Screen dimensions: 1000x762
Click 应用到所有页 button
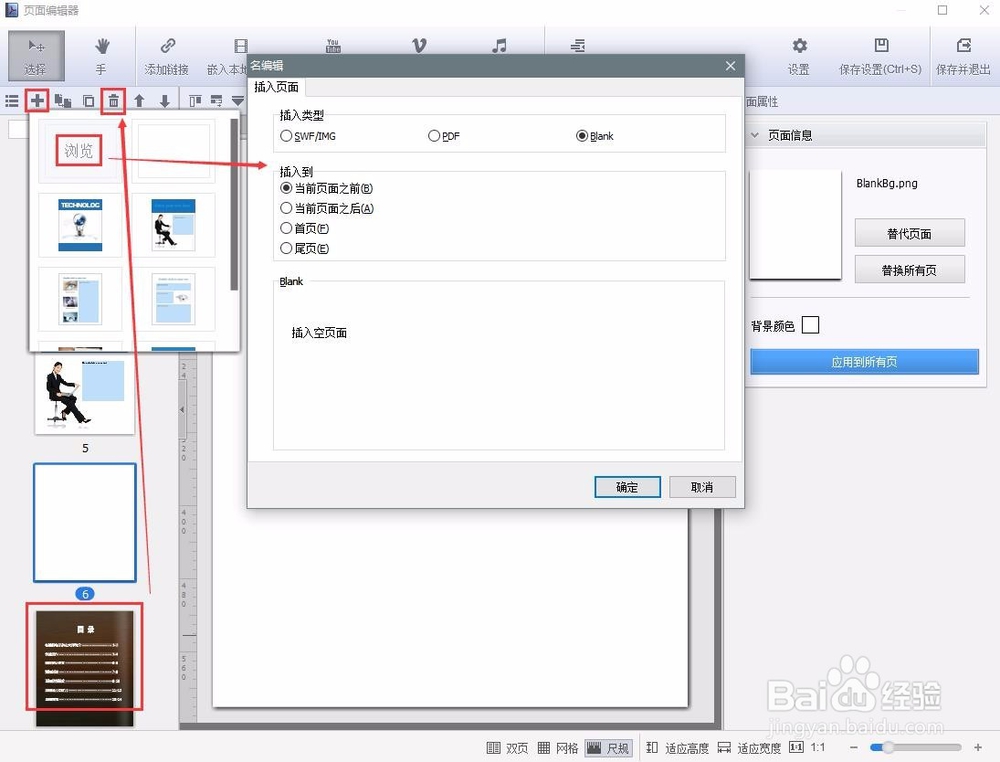(864, 362)
